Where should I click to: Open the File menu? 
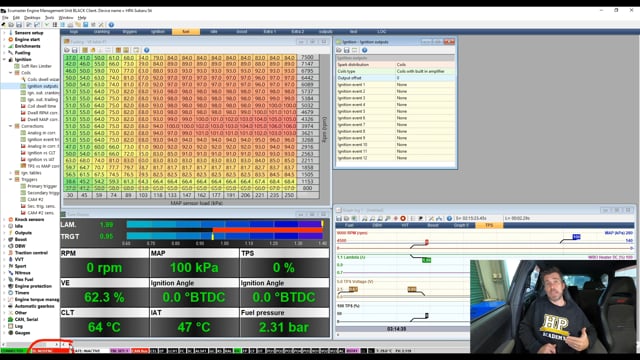click(5, 18)
